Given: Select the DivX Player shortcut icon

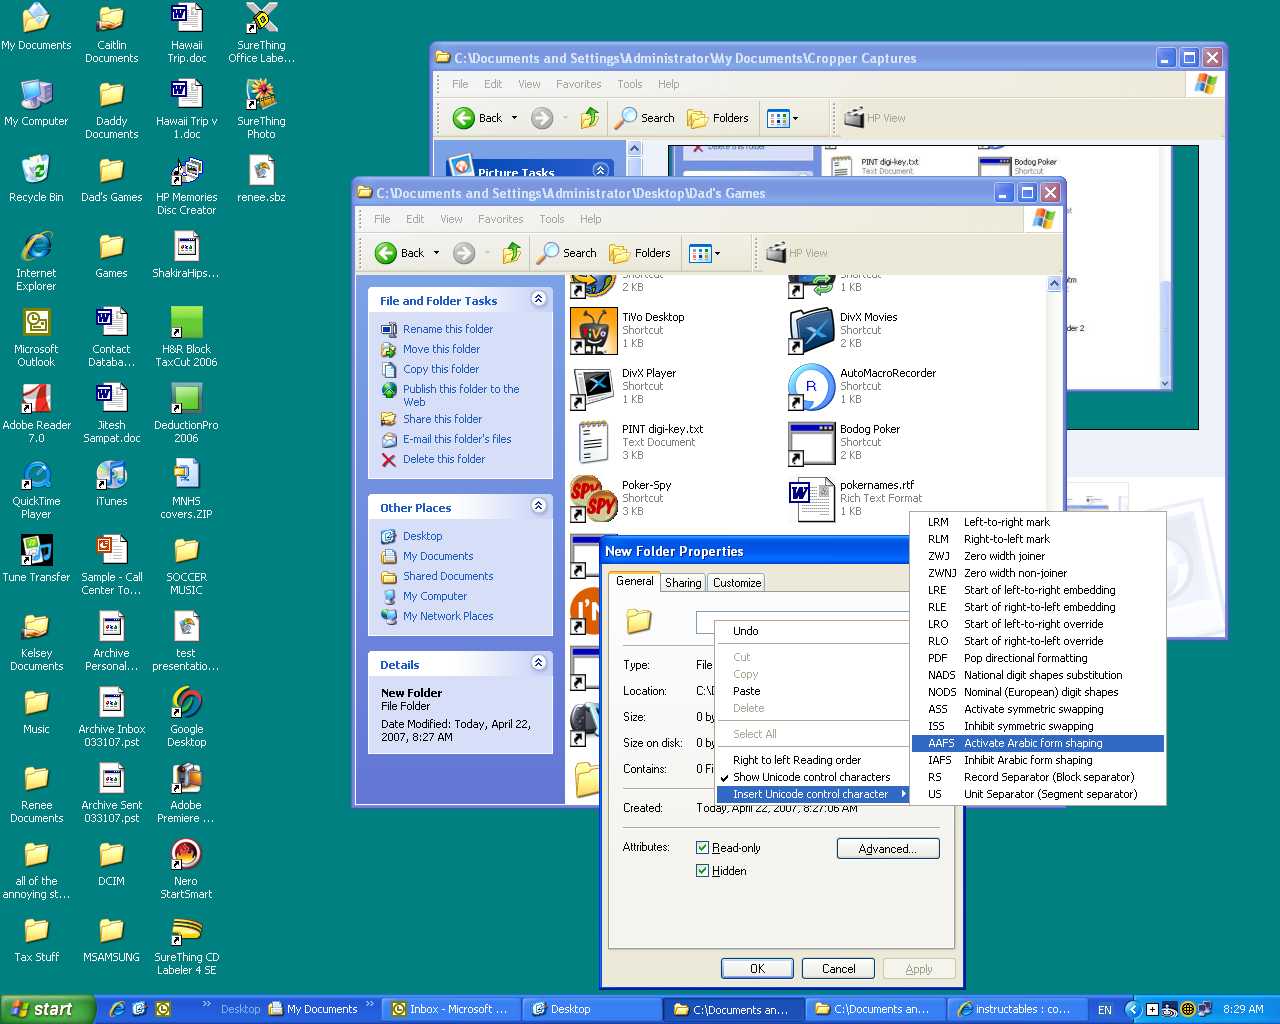Looking at the screenshot, I should click(x=593, y=387).
